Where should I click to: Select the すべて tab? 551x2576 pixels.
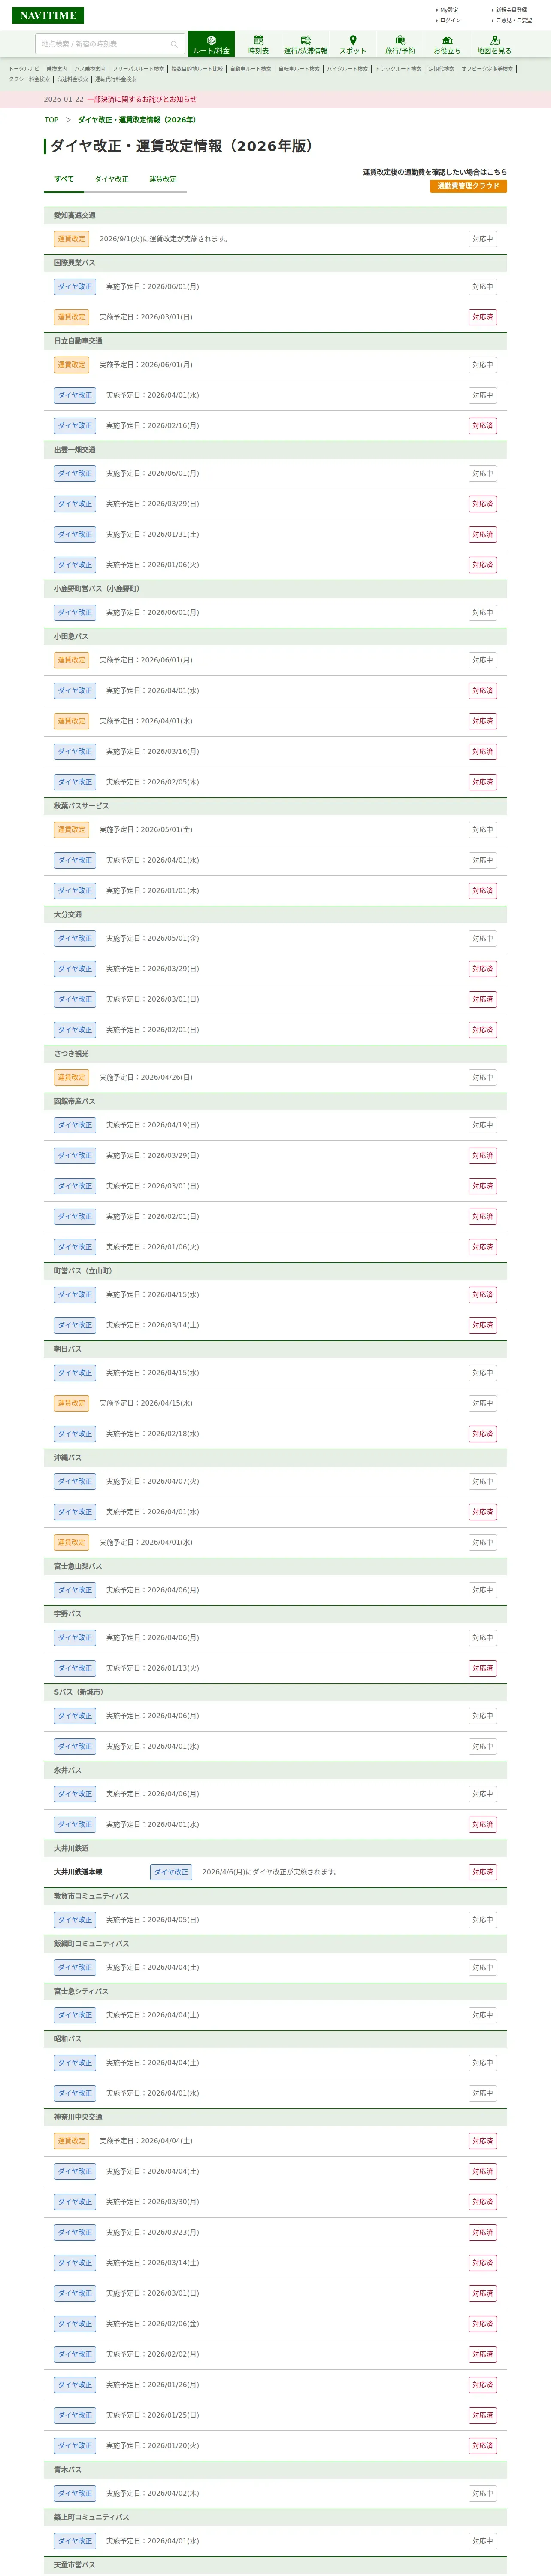click(x=64, y=179)
